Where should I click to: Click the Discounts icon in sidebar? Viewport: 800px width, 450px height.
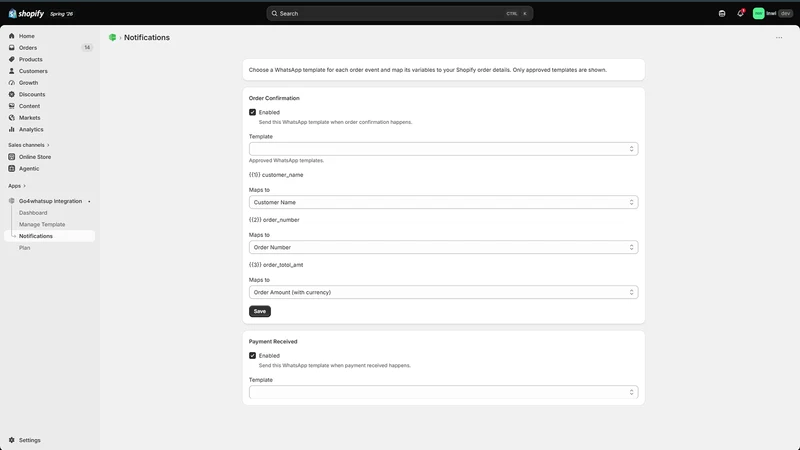click(12, 94)
